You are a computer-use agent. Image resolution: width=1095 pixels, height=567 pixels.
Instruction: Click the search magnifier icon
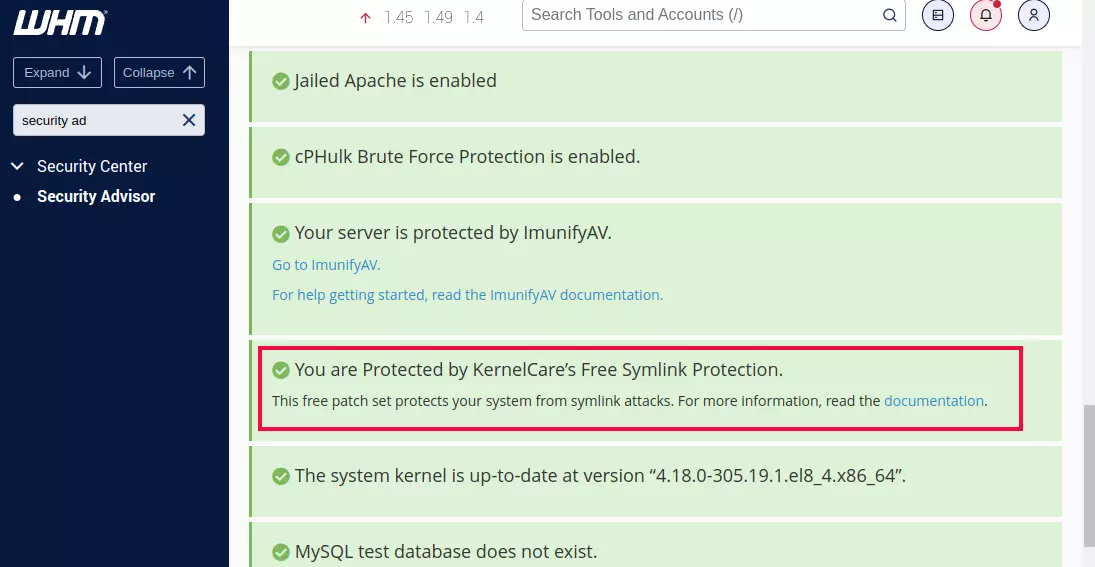[890, 15]
